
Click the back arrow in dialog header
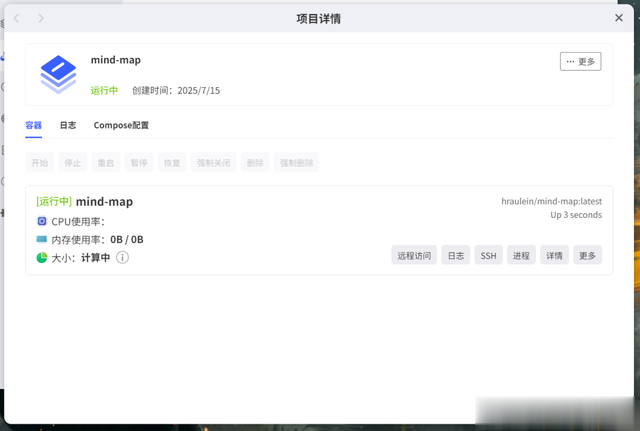tap(17, 18)
